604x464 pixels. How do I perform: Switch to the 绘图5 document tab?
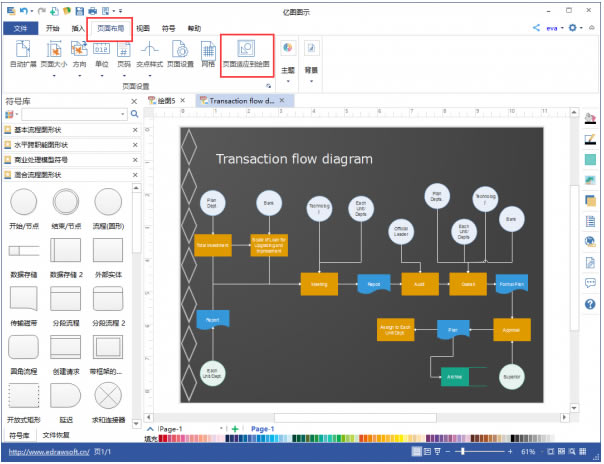point(166,100)
